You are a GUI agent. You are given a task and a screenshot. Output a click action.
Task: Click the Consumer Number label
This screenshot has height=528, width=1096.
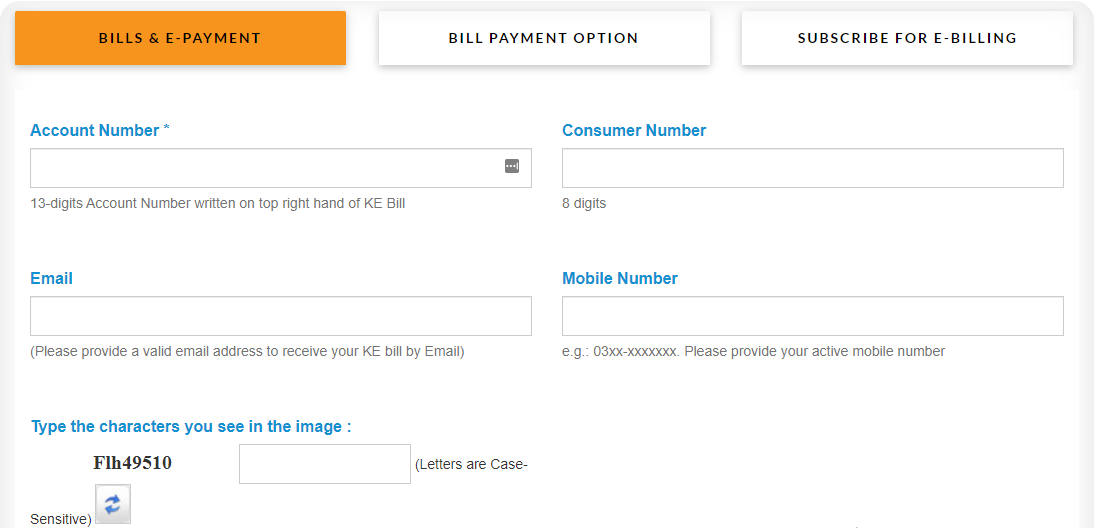(x=634, y=131)
